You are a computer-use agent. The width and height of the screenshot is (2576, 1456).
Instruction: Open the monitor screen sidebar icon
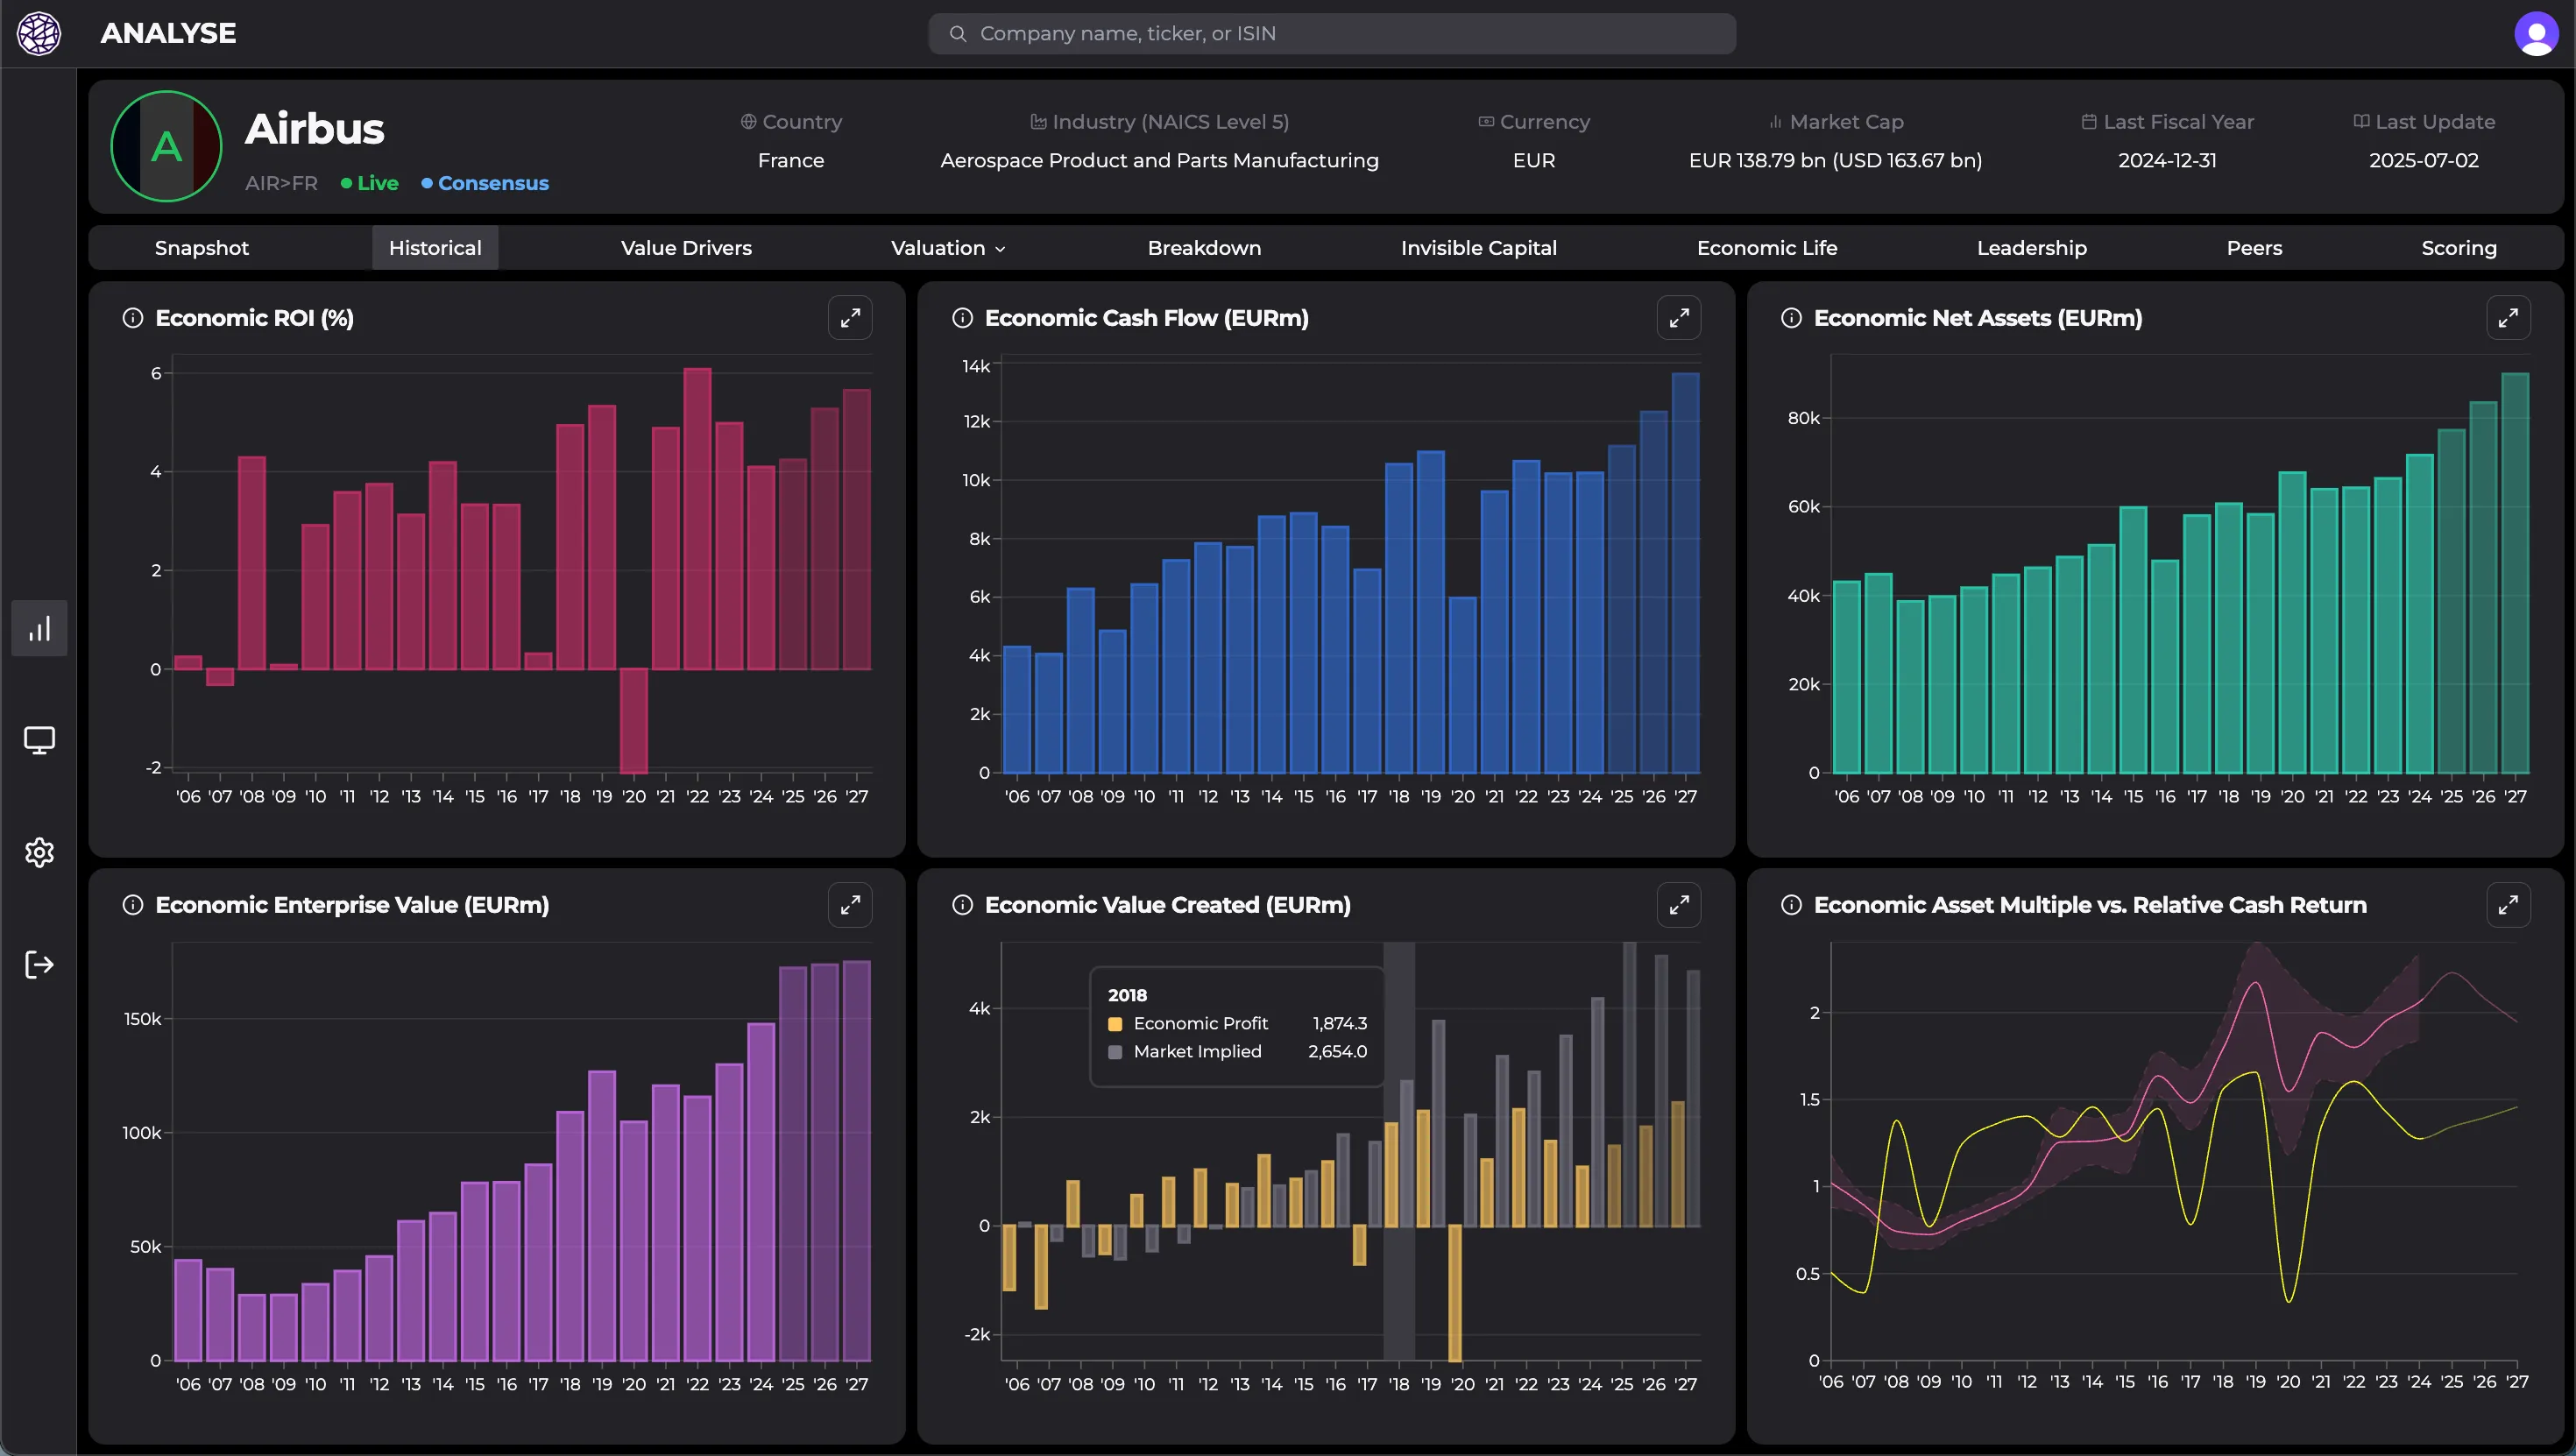click(39, 740)
